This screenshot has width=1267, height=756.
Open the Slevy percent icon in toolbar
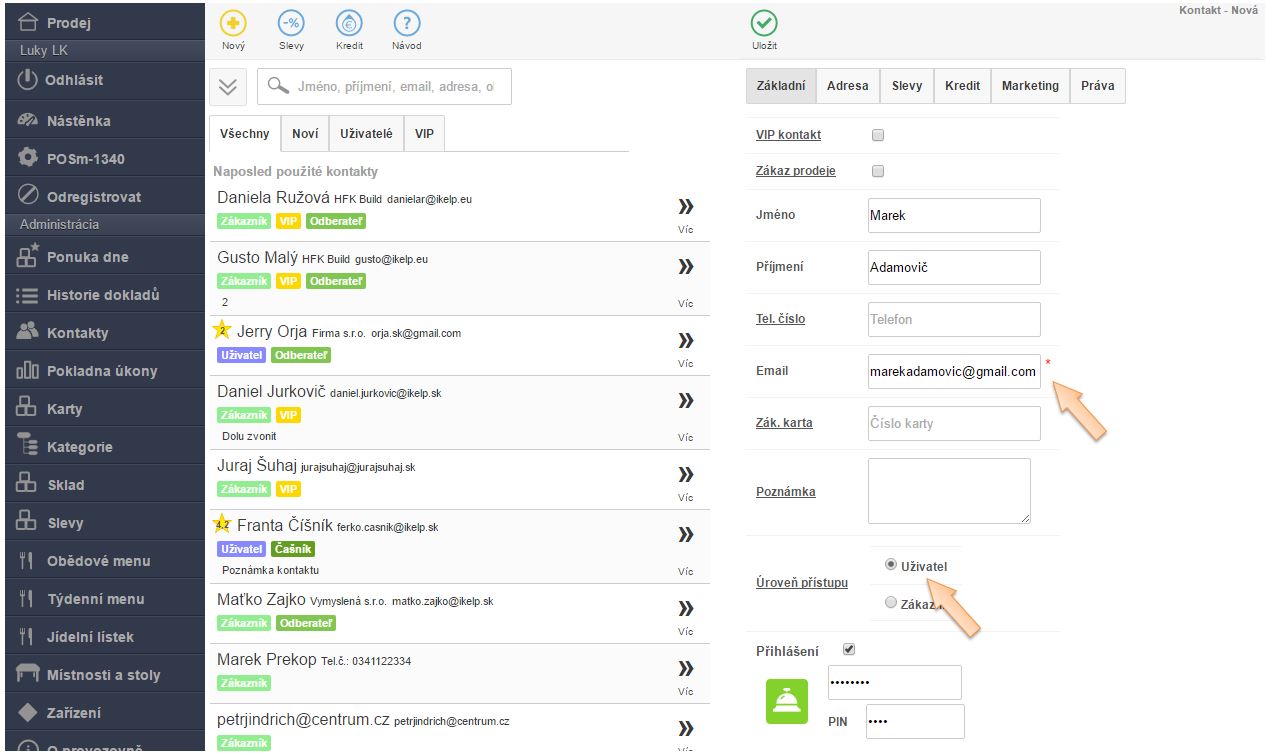click(291, 24)
